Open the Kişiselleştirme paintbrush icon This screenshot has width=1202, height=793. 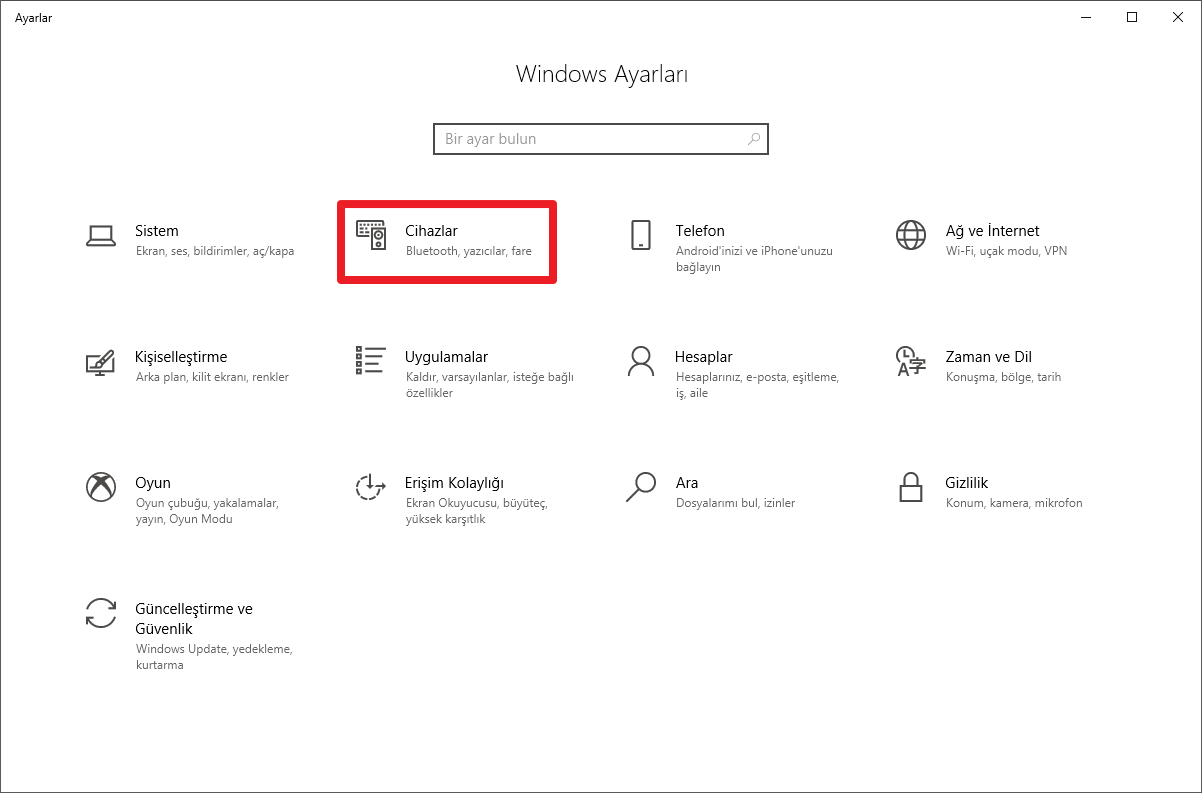pyautogui.click(x=100, y=361)
